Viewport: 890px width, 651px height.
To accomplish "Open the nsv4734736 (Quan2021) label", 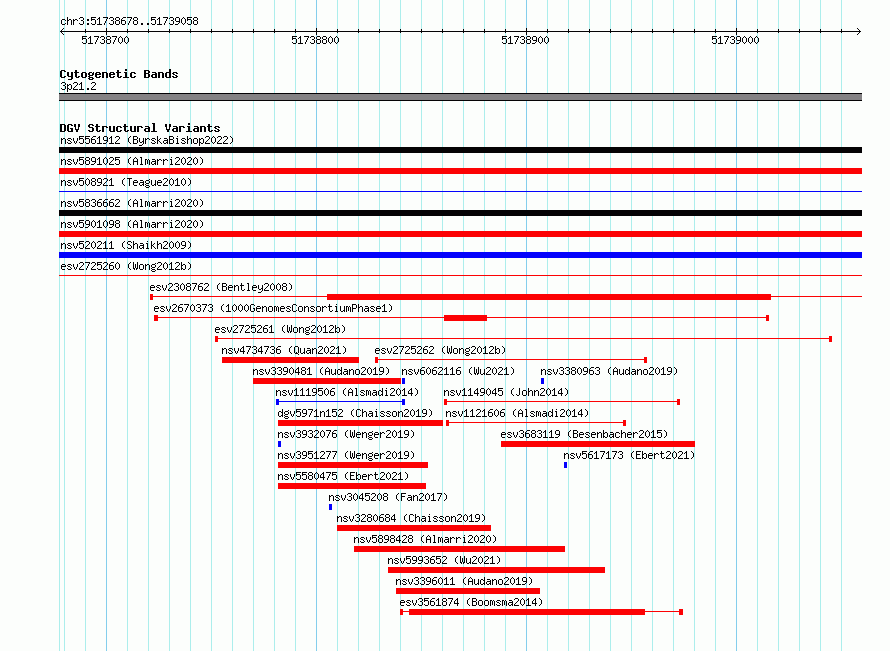I will click(x=284, y=350).
